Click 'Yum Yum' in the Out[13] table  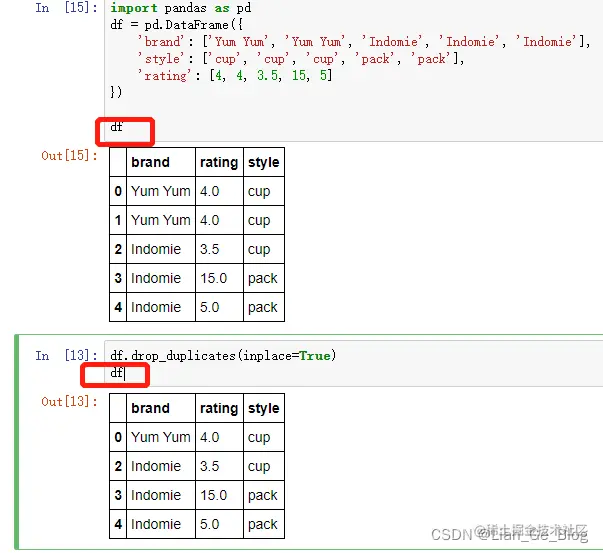pyautogui.click(x=161, y=437)
